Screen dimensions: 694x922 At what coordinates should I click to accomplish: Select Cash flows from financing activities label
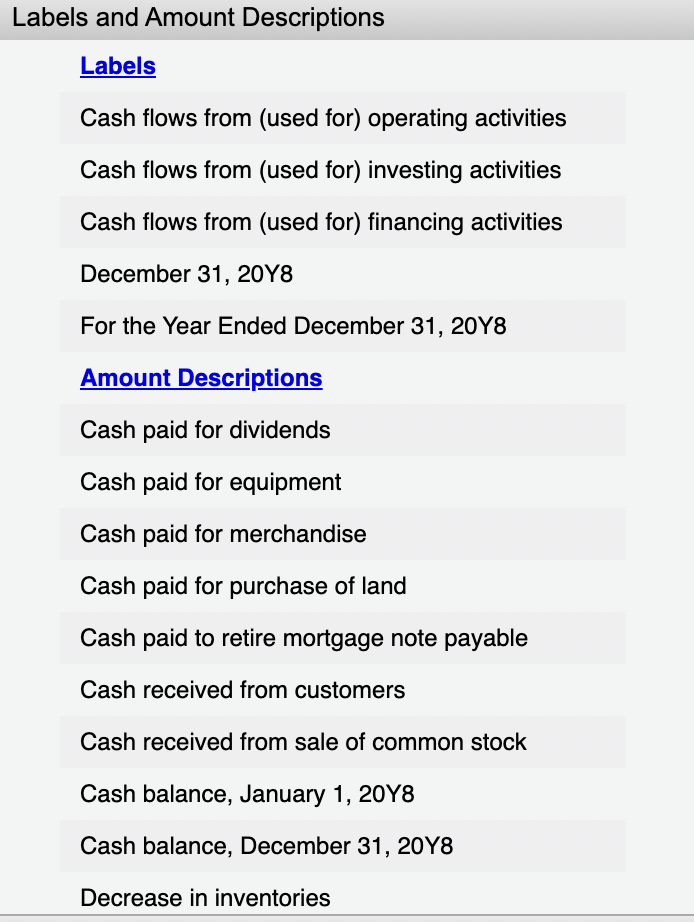click(x=322, y=222)
